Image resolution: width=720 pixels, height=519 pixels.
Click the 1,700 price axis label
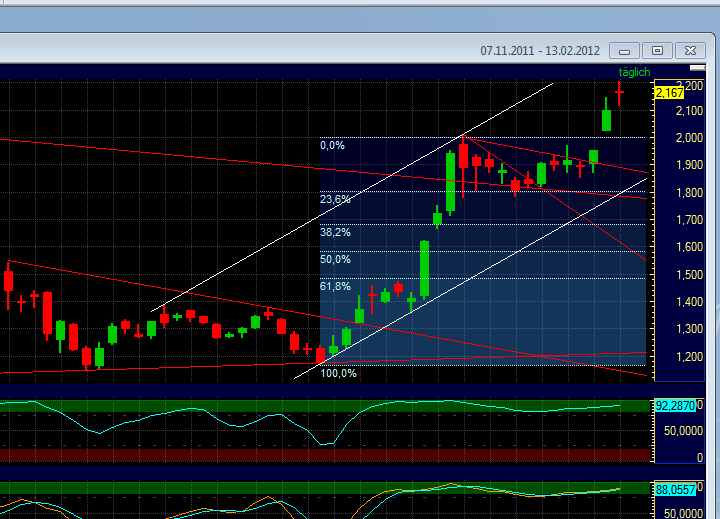[x=689, y=220]
